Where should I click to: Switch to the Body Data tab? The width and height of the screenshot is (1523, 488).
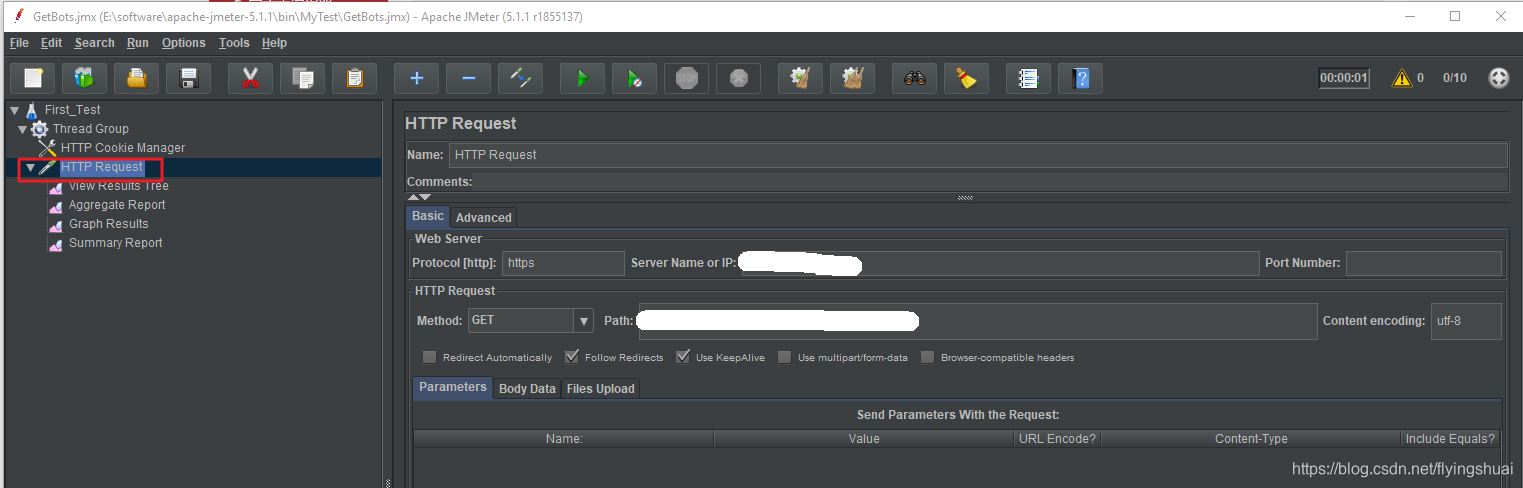tap(527, 389)
